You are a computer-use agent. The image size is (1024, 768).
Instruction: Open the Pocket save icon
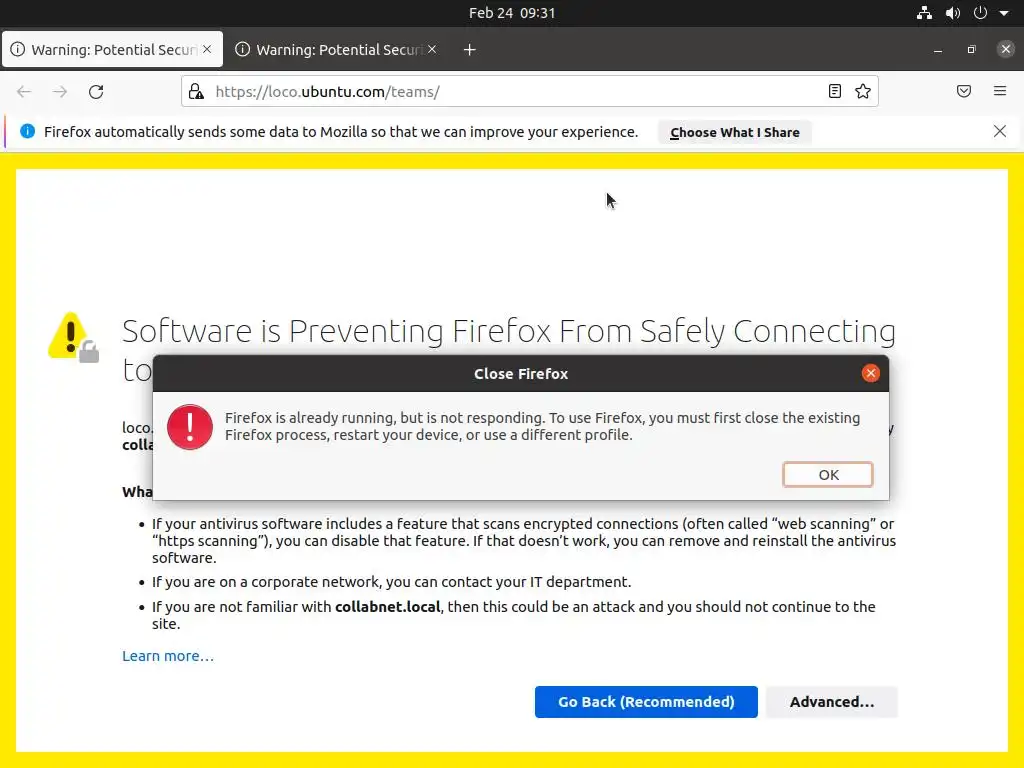point(964,91)
